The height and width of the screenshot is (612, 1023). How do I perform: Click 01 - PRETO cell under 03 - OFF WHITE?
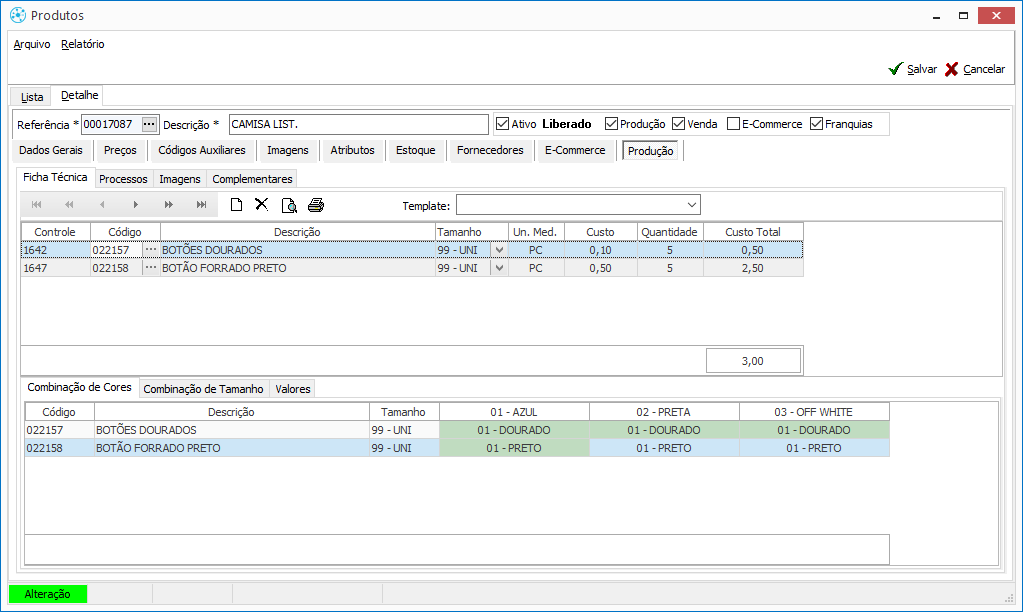coord(814,448)
